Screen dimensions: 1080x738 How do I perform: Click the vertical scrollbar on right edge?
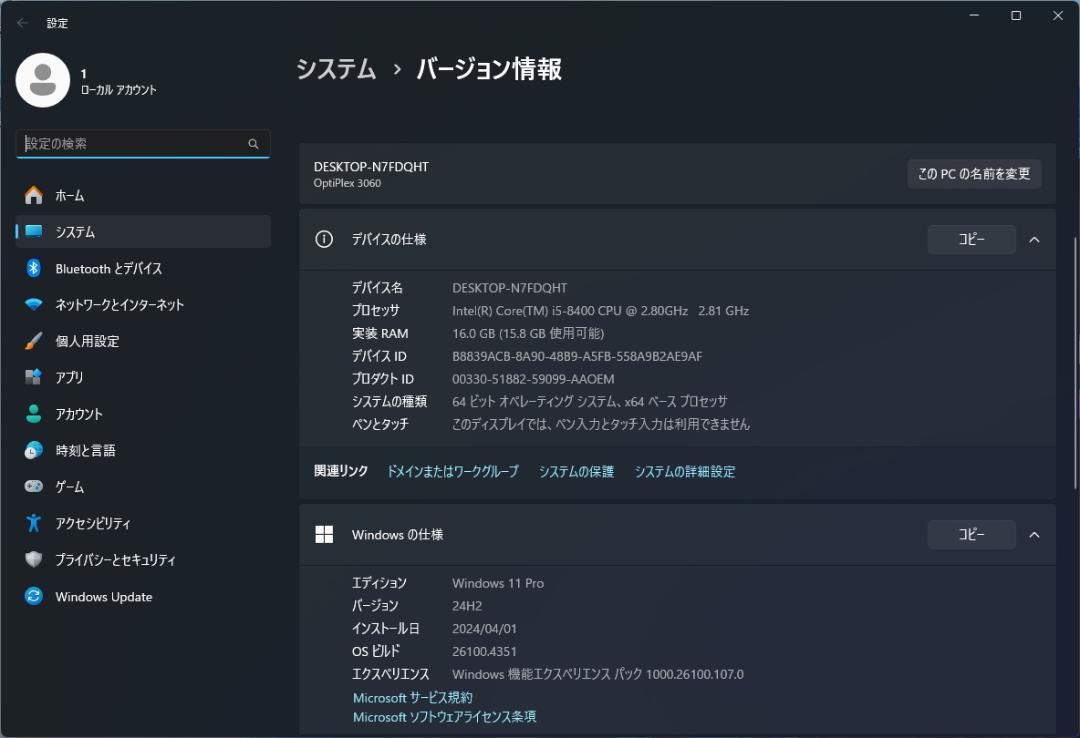pyautogui.click(x=1075, y=363)
